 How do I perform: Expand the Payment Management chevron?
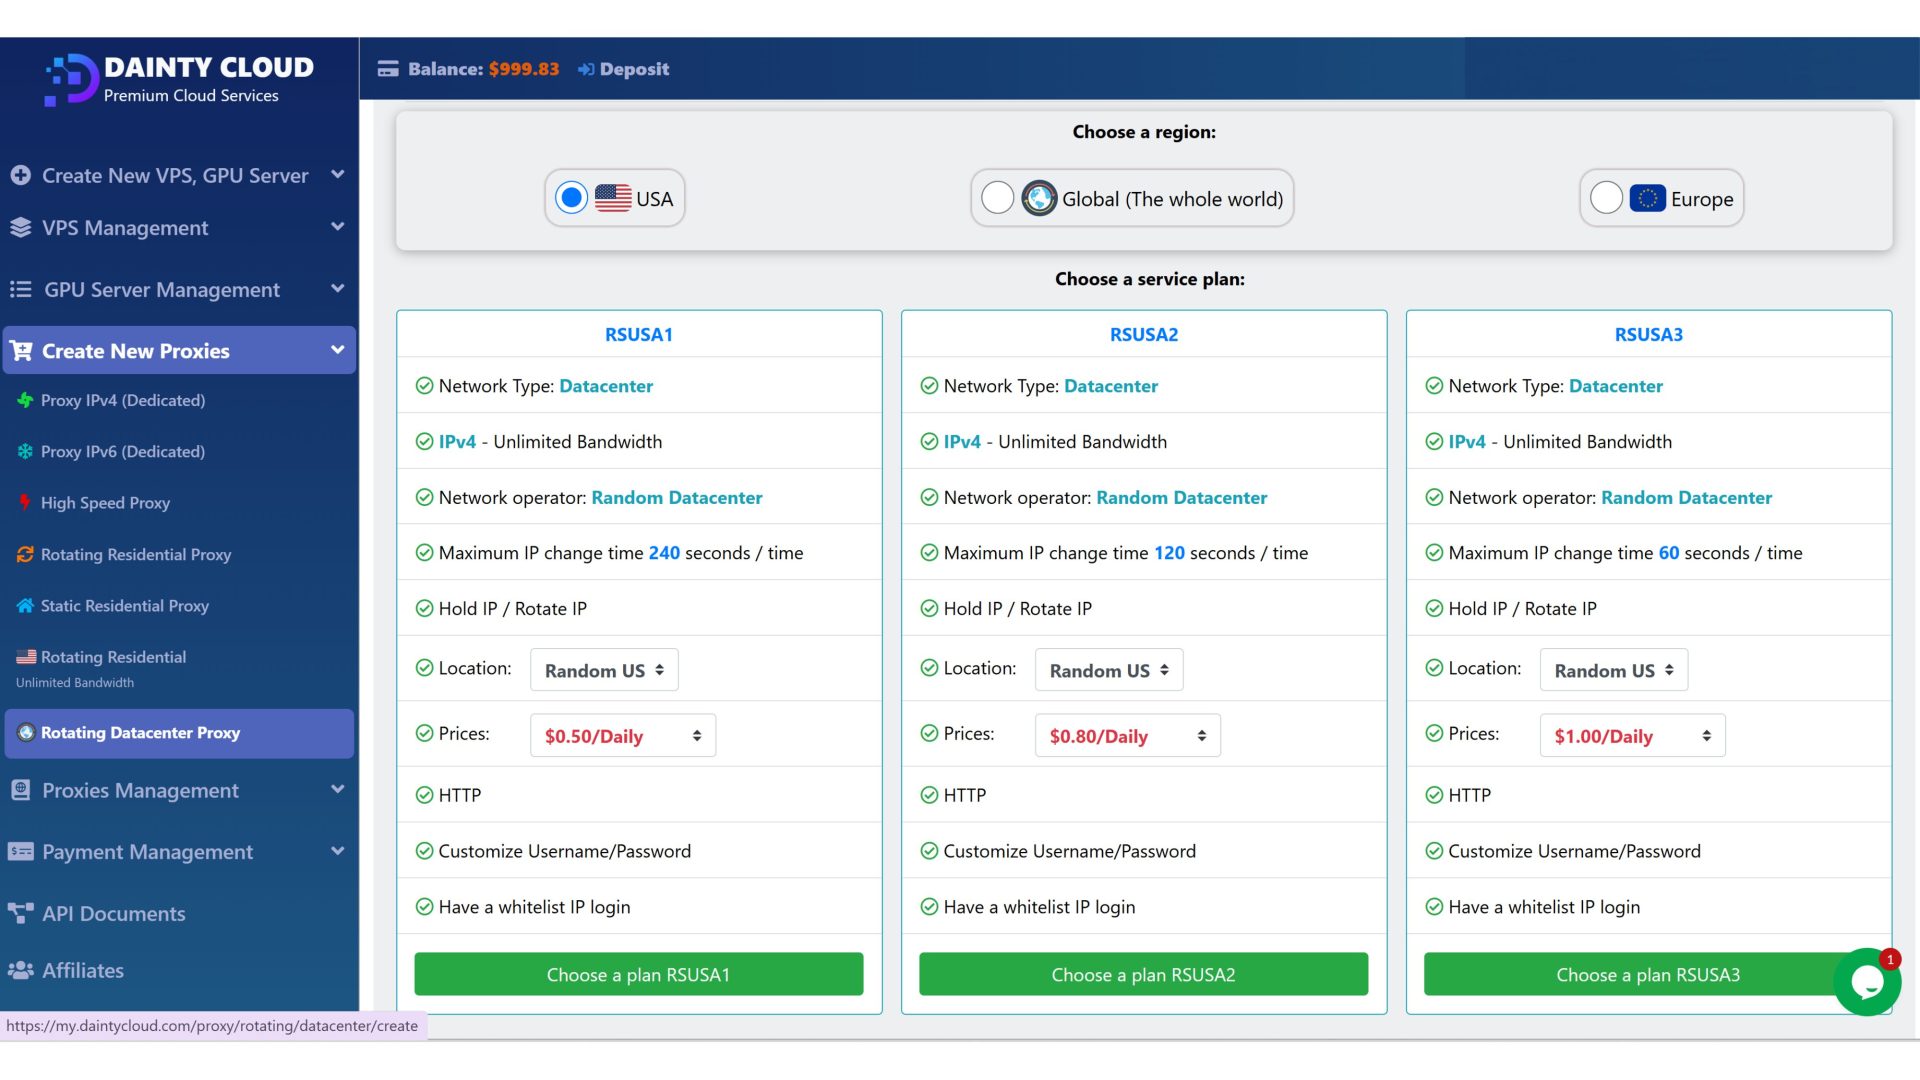pos(338,851)
